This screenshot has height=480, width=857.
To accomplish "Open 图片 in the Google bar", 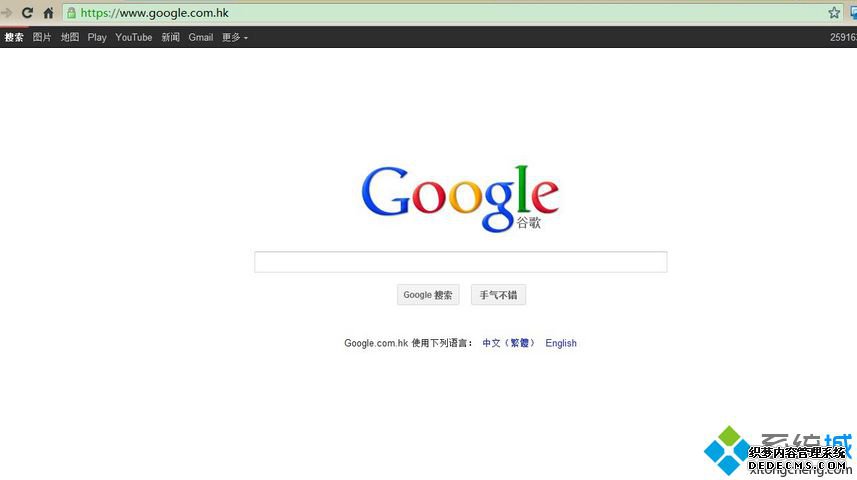I will click(x=42, y=37).
